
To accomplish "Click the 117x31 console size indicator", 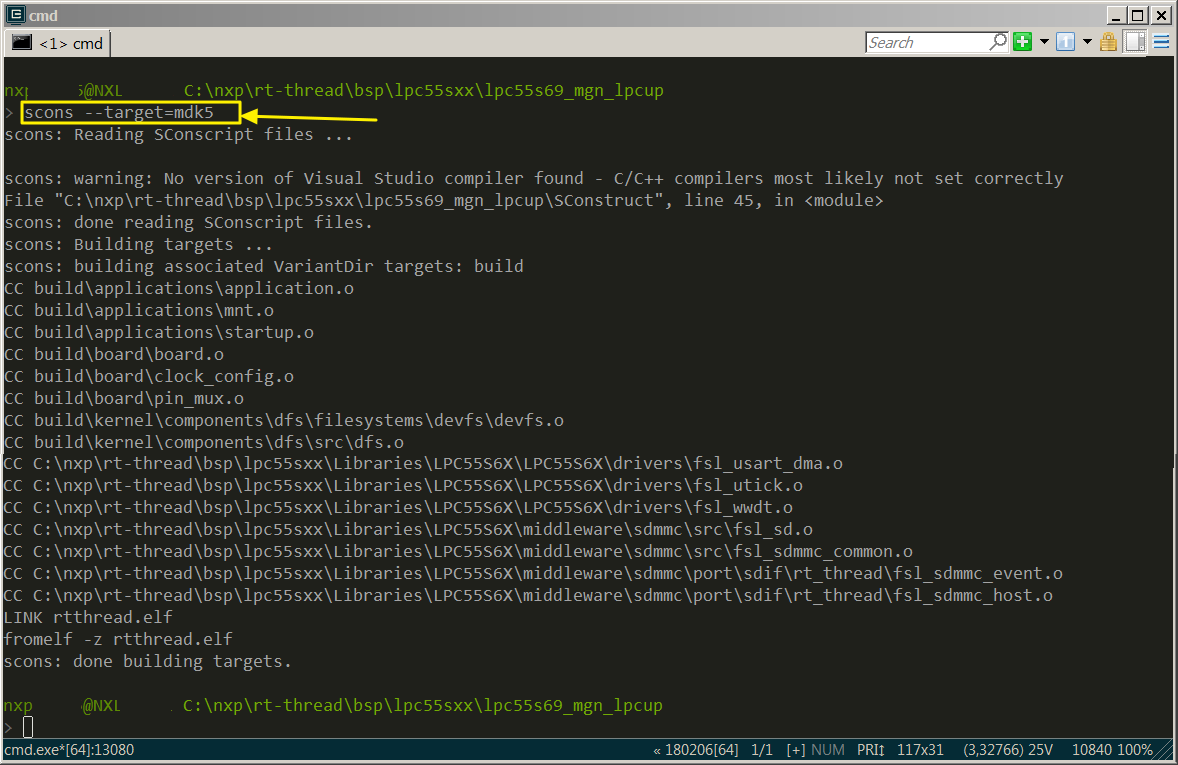I will [x=920, y=750].
